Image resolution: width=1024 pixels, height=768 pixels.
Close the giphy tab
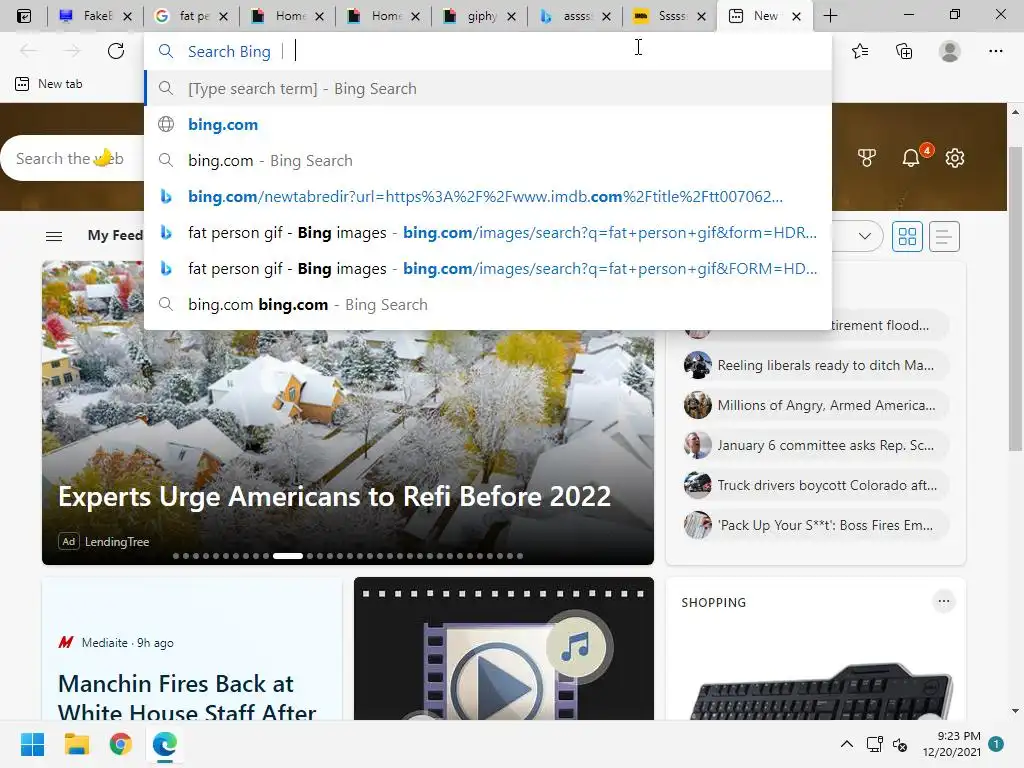(x=511, y=16)
